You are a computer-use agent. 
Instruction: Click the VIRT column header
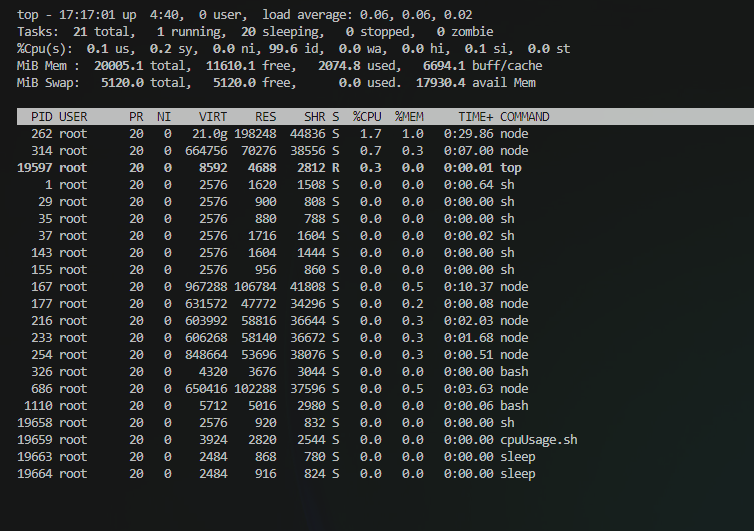pyautogui.click(x=213, y=117)
